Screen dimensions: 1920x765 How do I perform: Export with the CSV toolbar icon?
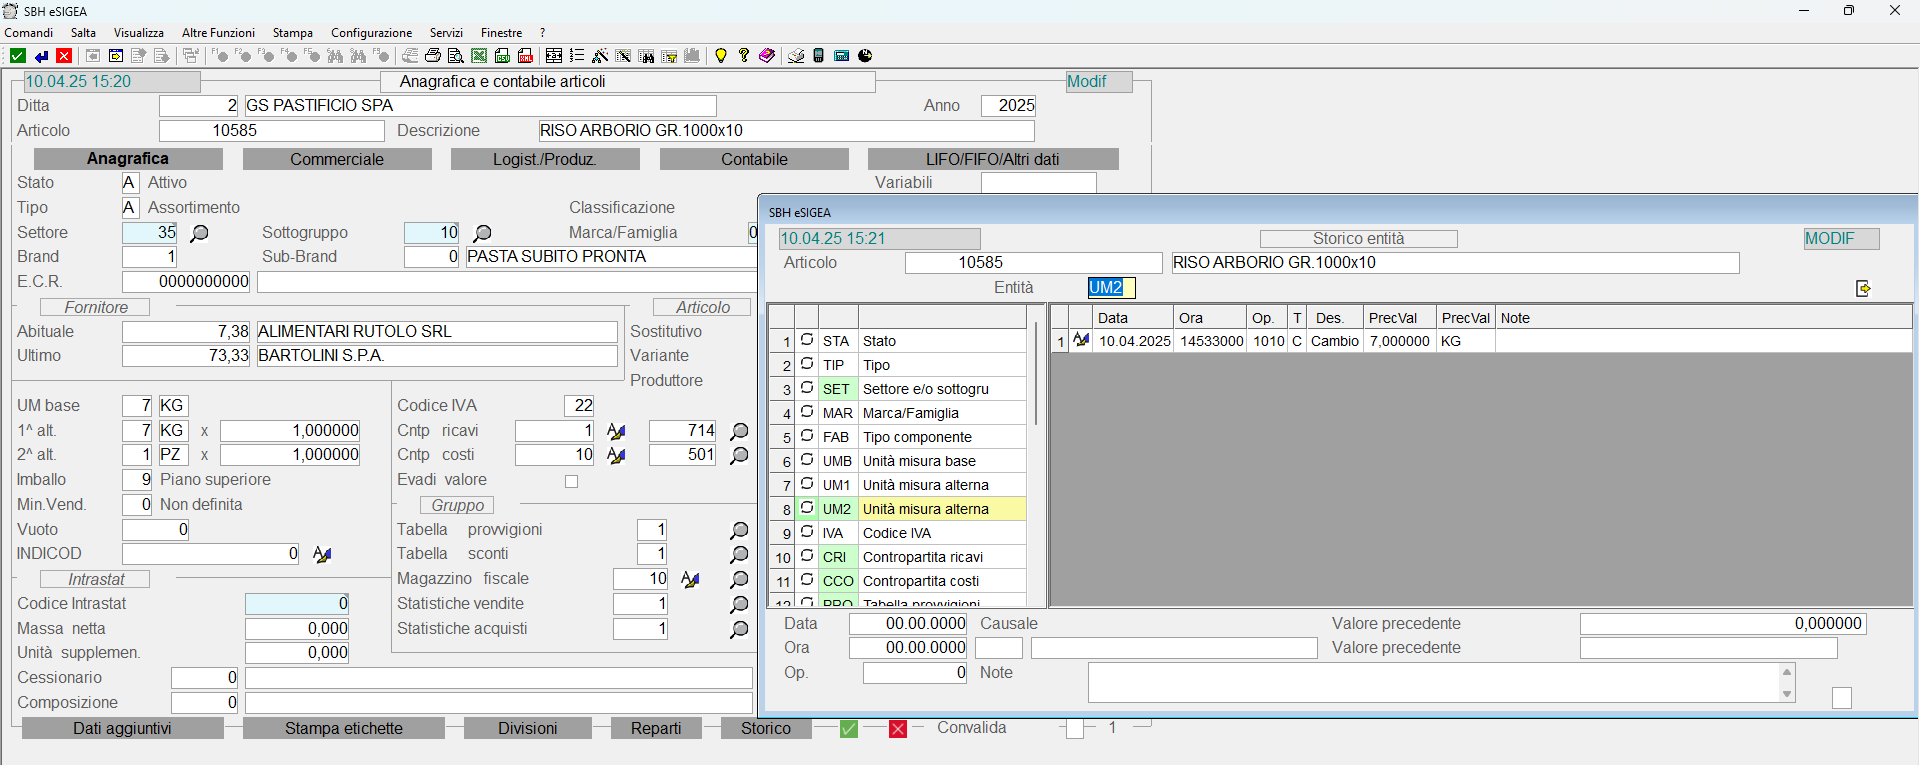point(502,56)
